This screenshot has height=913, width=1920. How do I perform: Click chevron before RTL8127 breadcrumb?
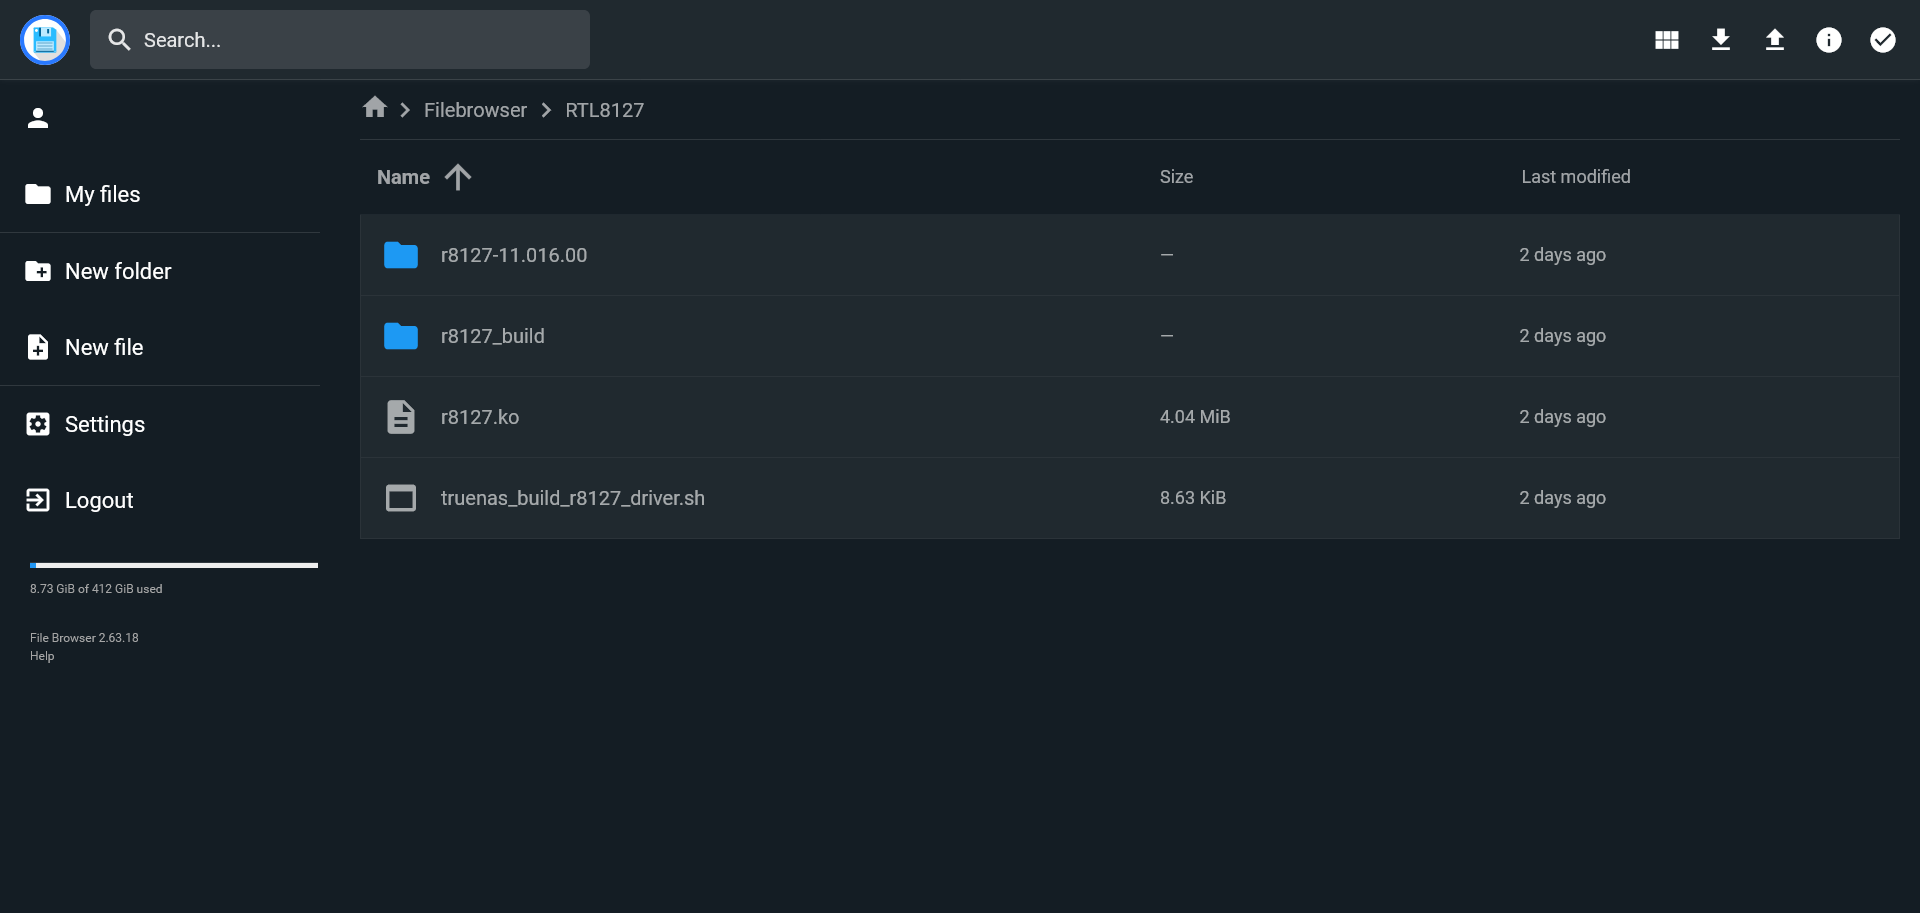tap(546, 110)
